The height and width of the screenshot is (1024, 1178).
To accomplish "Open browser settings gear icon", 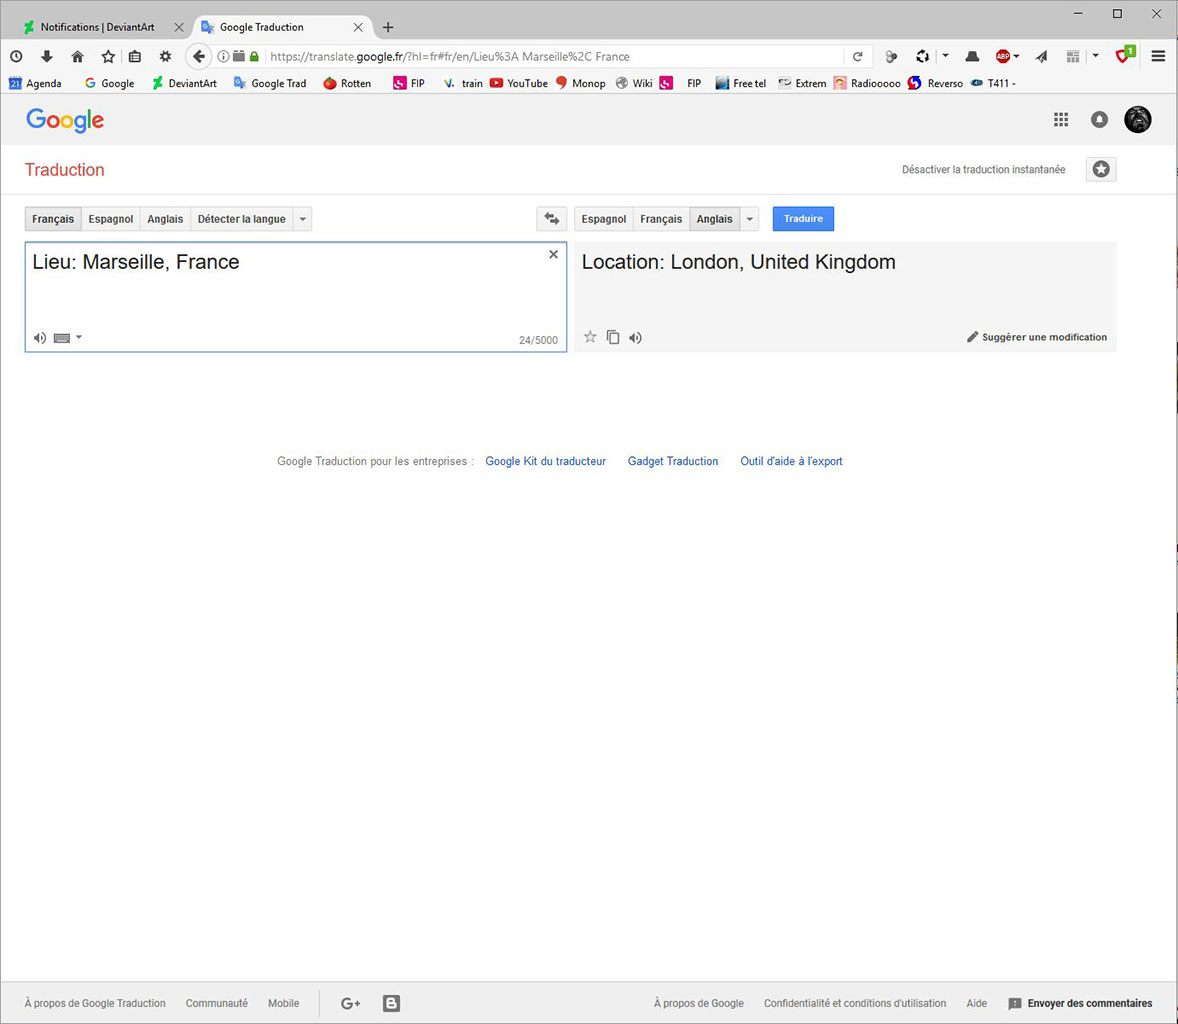I will 165,56.
